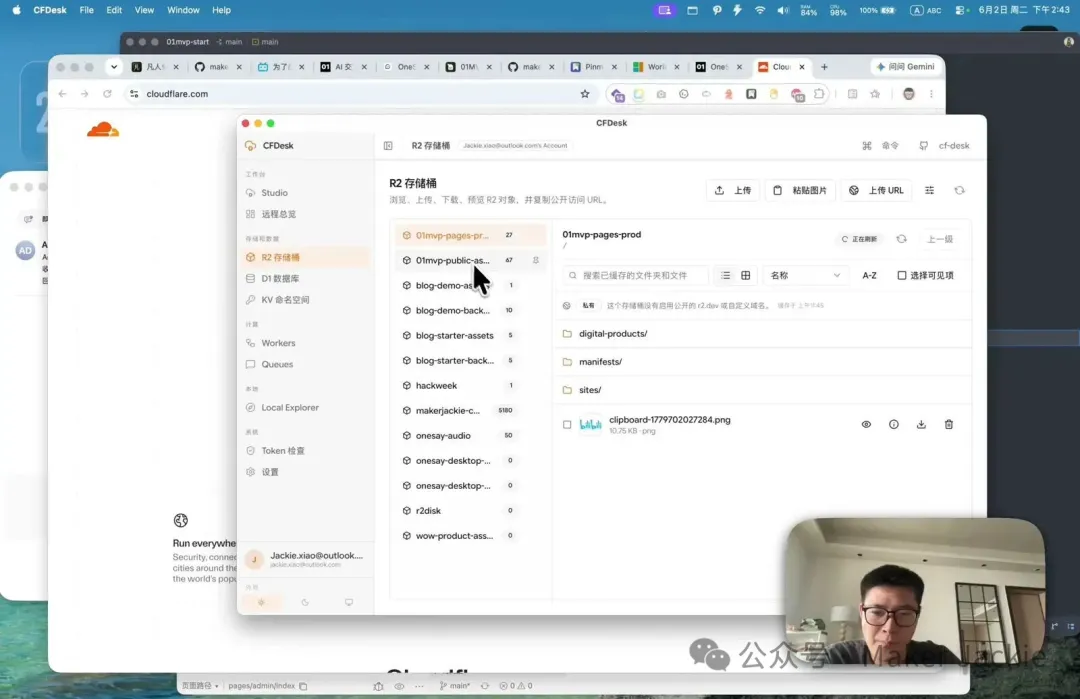Click the 上传 URL button
This screenshot has height=699, width=1080.
click(876, 191)
